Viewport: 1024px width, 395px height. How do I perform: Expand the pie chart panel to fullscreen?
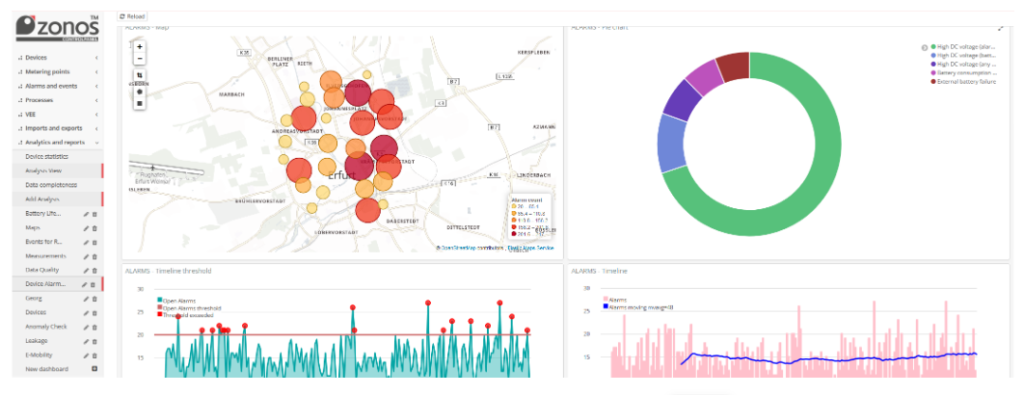pos(1000,28)
